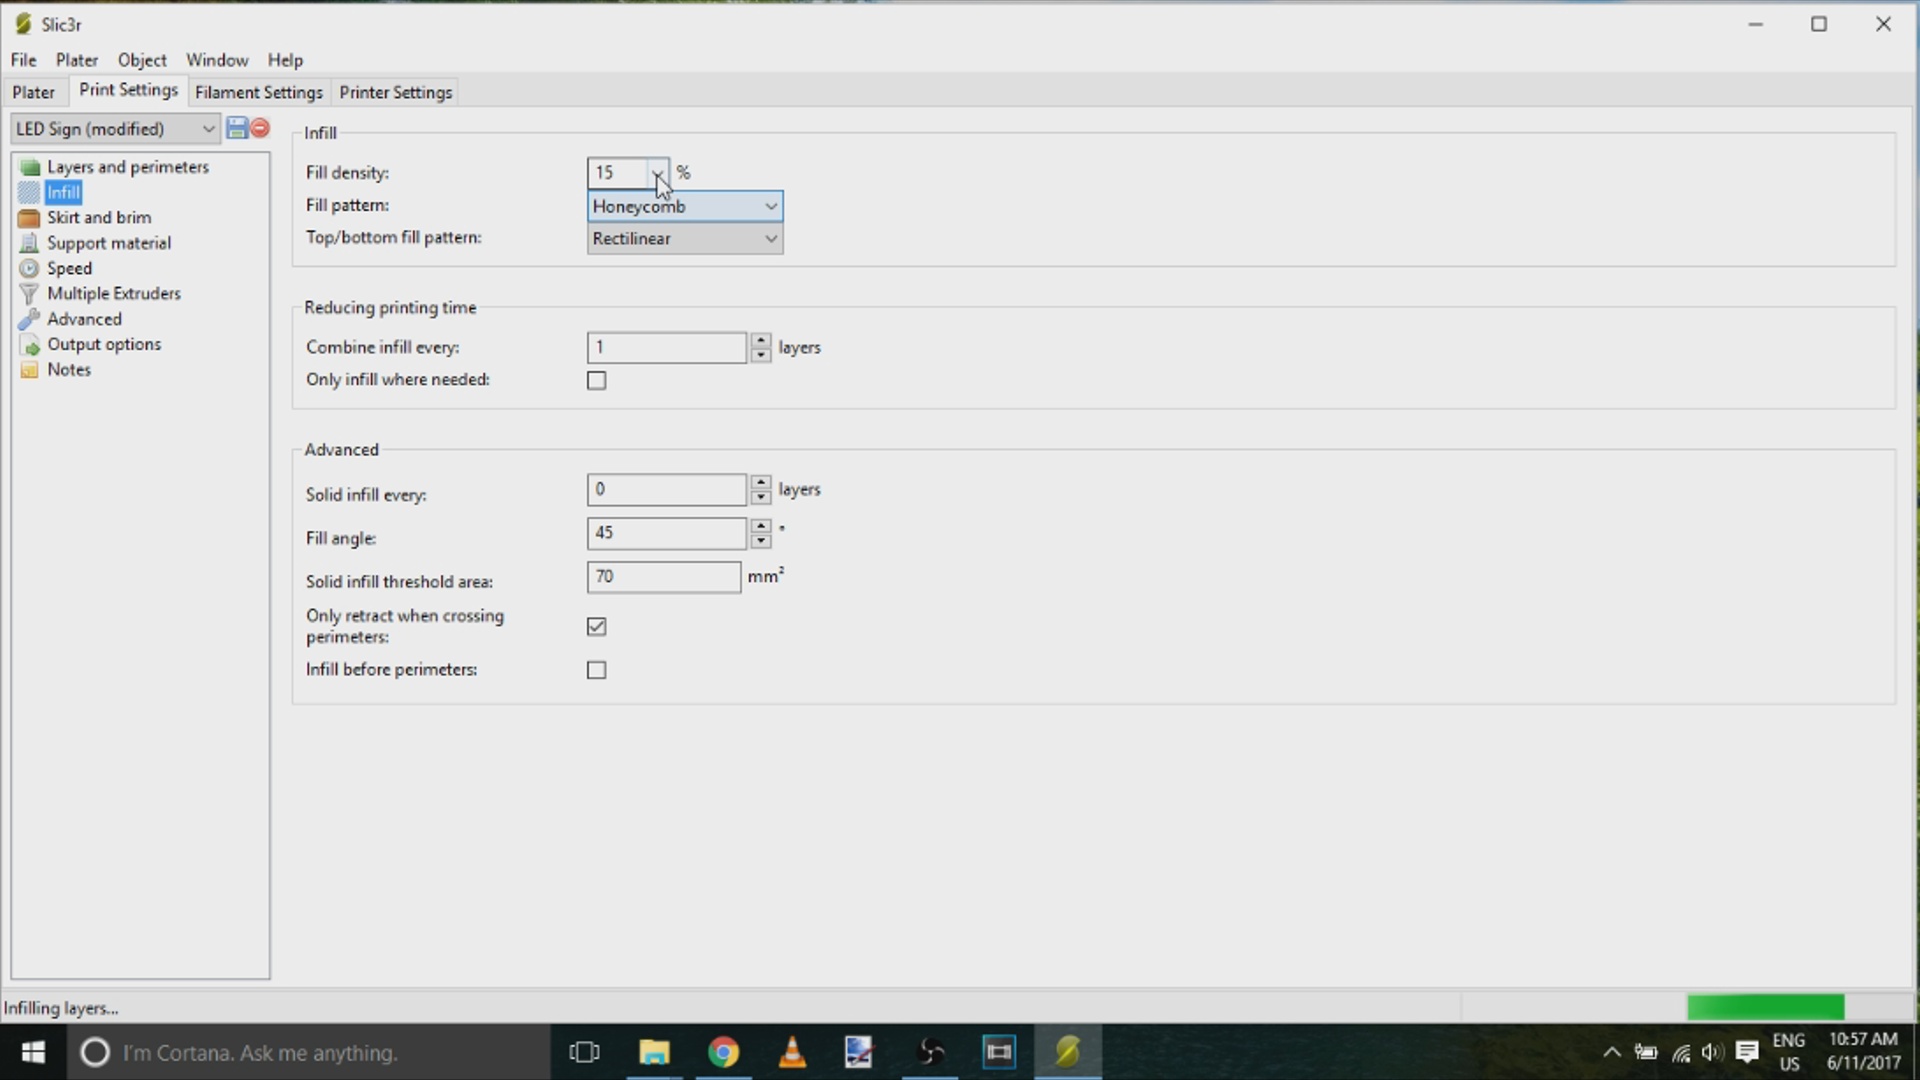Expand the Fill pattern Honeycomb dropdown
Screen dimensions: 1920x1080
(770, 206)
